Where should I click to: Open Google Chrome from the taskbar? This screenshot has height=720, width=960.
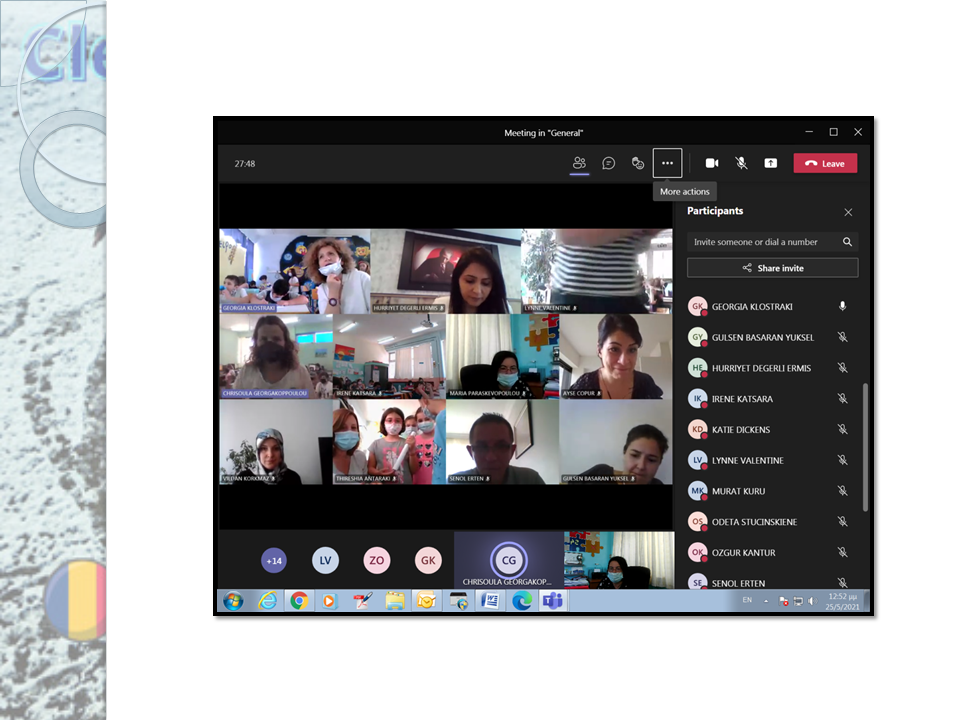click(298, 601)
